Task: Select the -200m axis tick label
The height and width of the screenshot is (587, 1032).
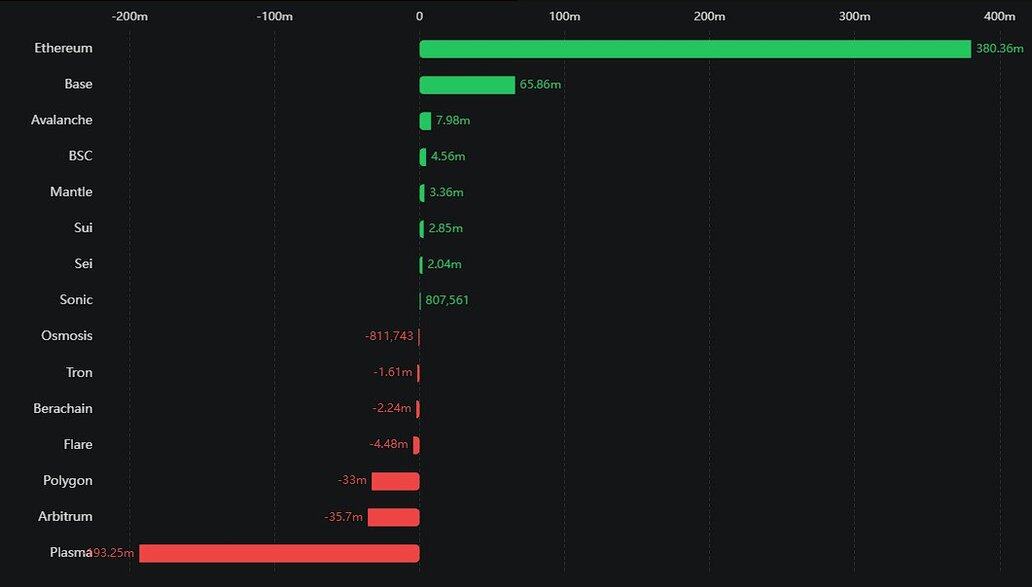Action: tap(129, 16)
